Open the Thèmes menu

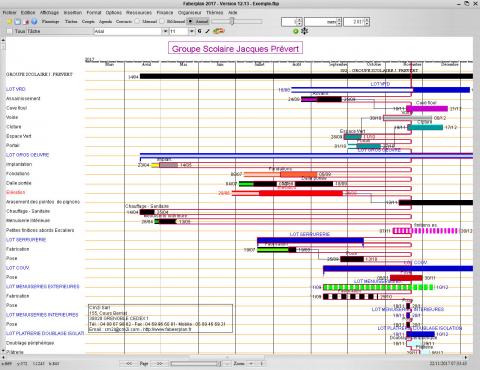tap(214, 12)
